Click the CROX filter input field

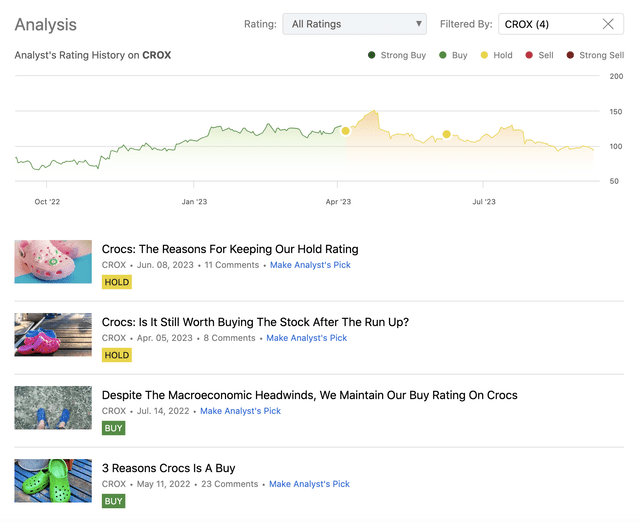548,24
